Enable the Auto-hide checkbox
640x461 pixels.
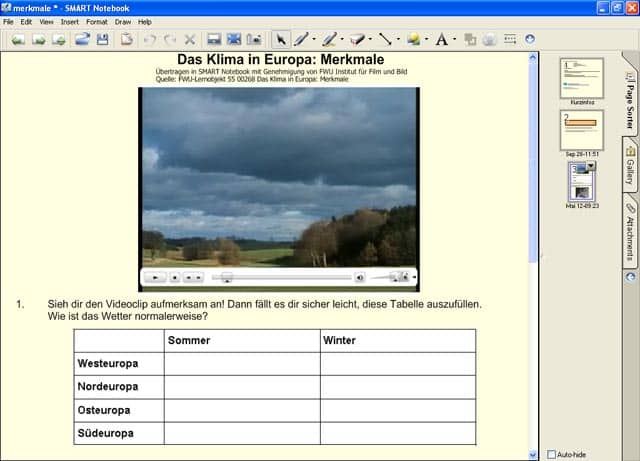coord(551,453)
